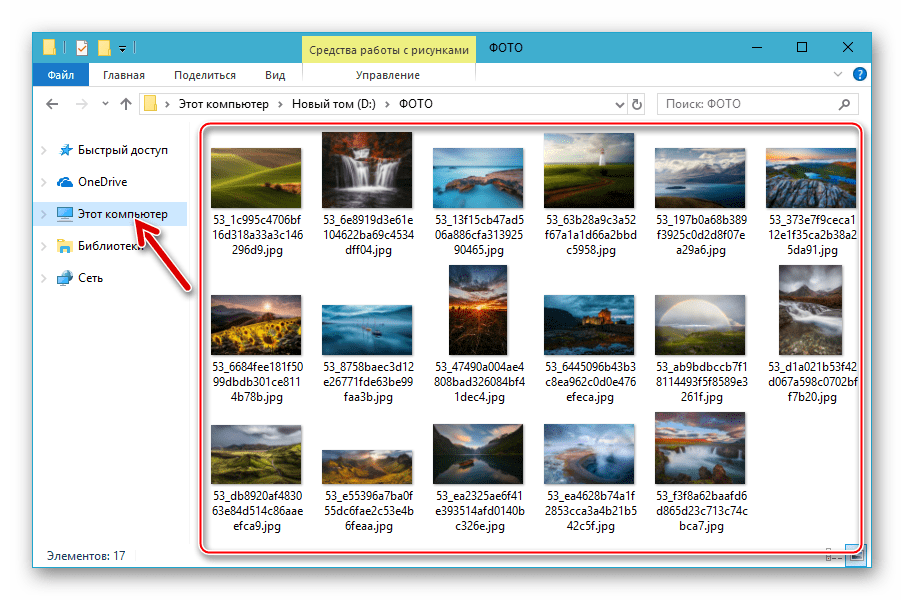Expand the Этот компьютер tree node
The width and height of the screenshot is (904, 600).
[44, 214]
